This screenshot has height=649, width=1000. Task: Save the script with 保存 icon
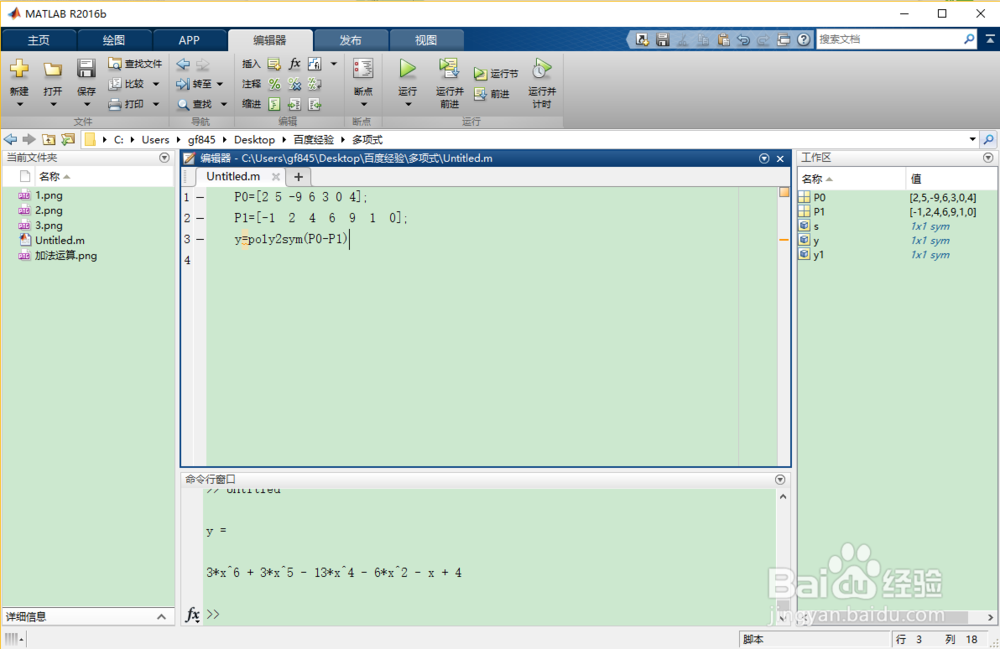(86, 68)
